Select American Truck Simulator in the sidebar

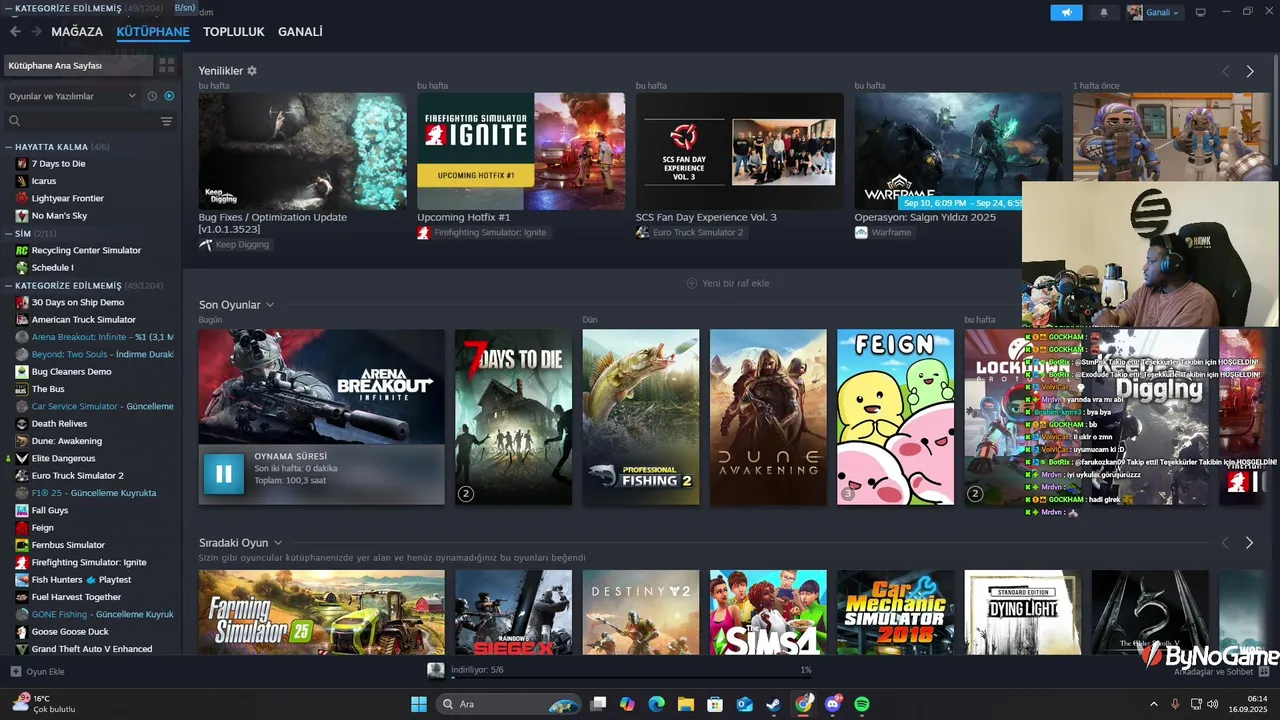point(83,319)
